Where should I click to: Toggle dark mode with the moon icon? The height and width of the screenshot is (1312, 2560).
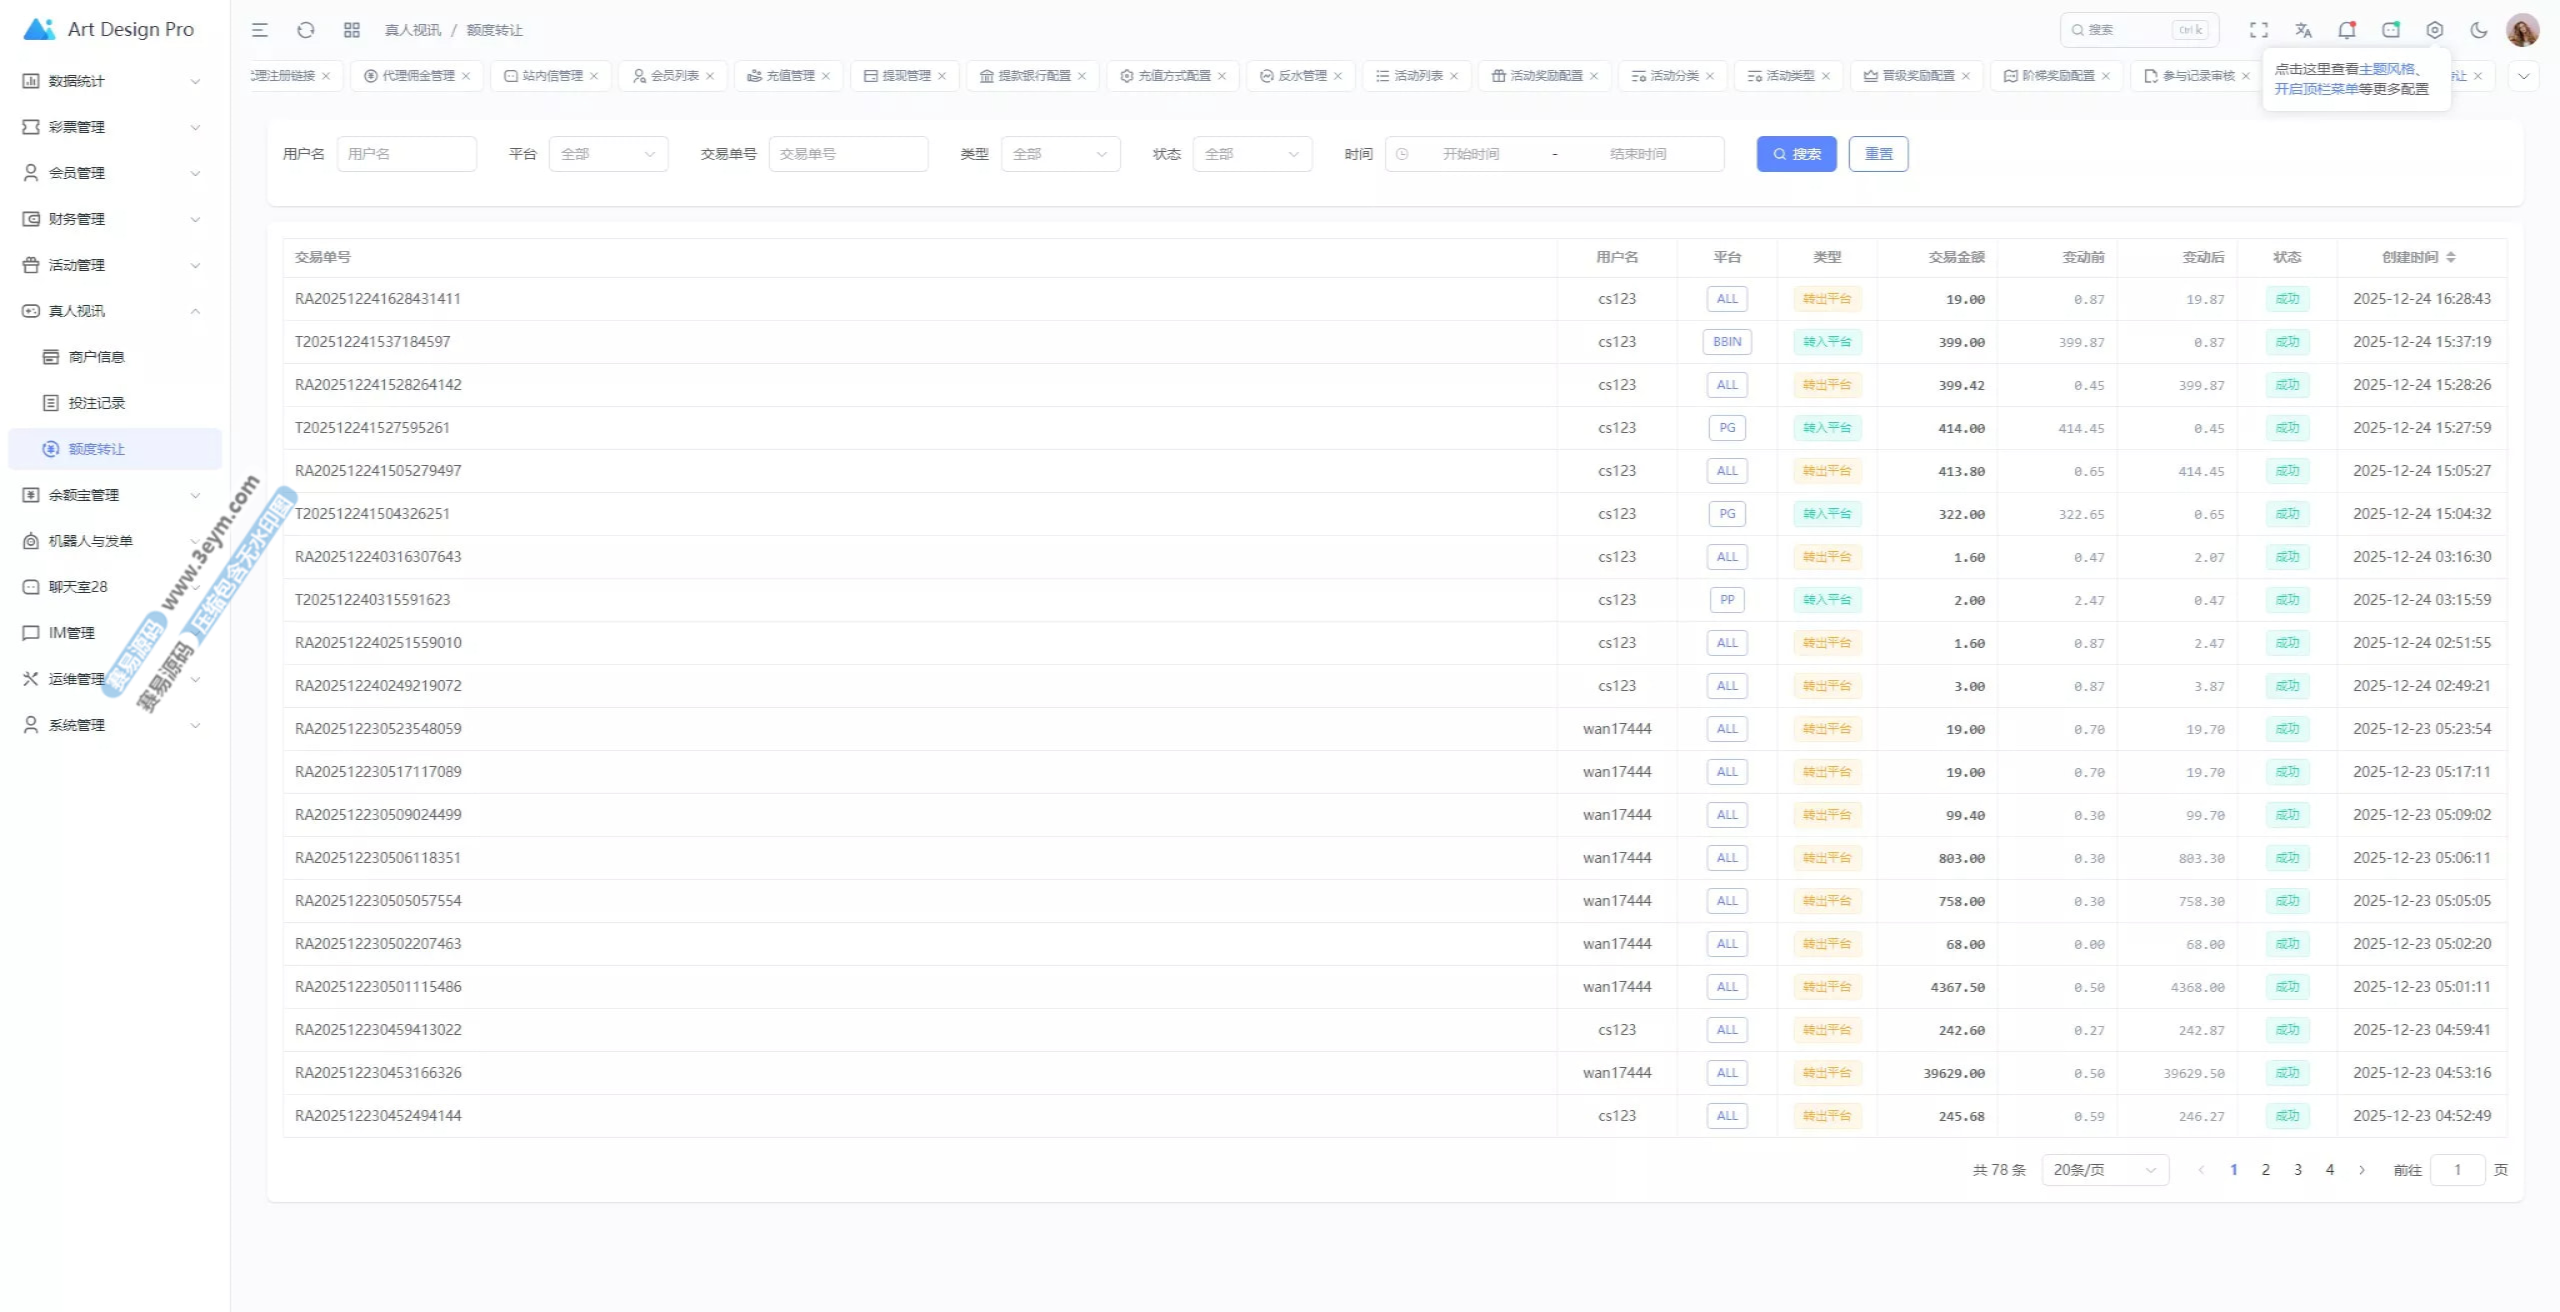[x=2478, y=30]
